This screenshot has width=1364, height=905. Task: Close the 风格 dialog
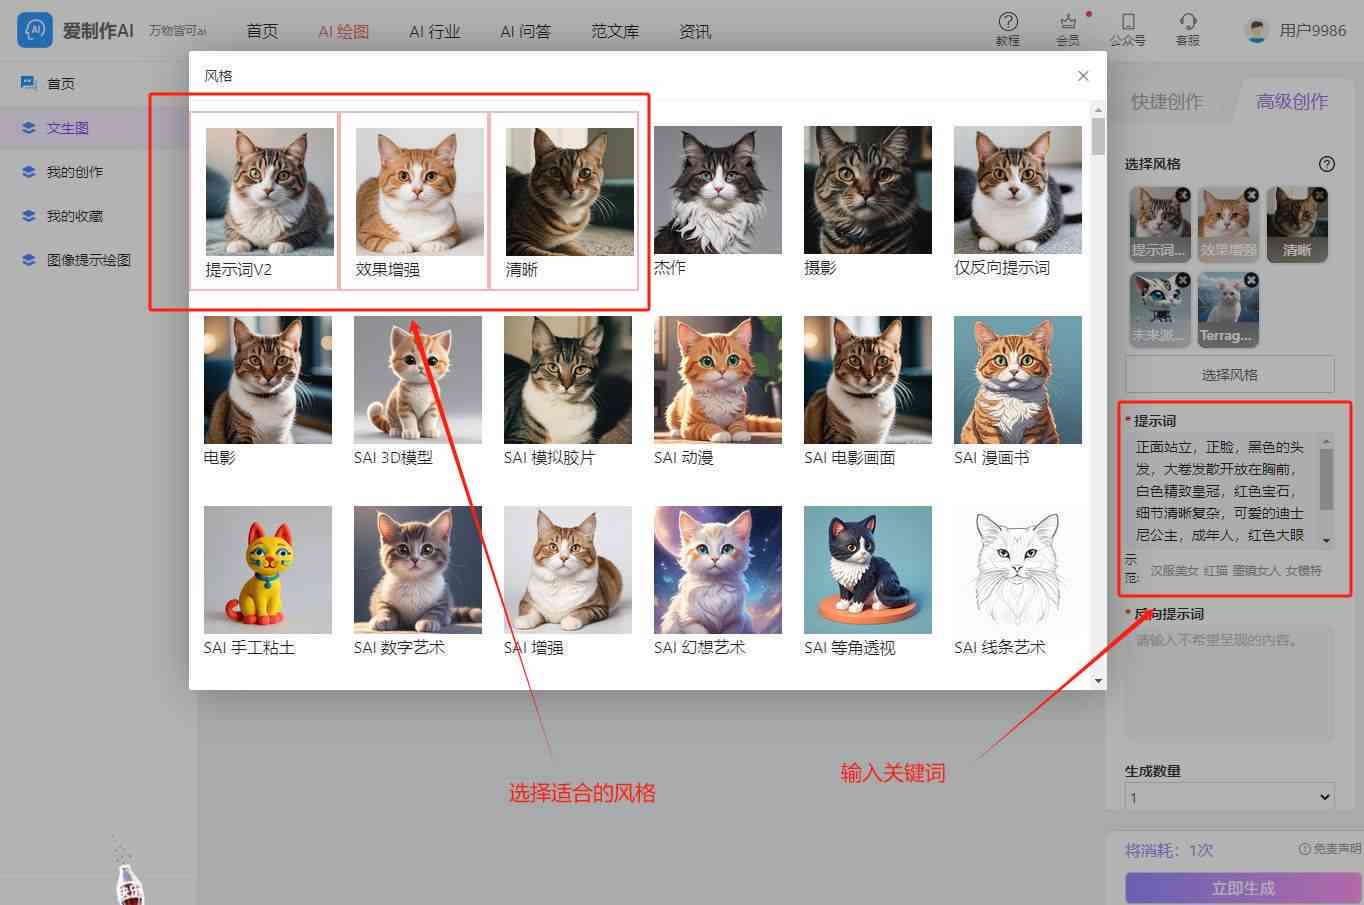(1083, 76)
